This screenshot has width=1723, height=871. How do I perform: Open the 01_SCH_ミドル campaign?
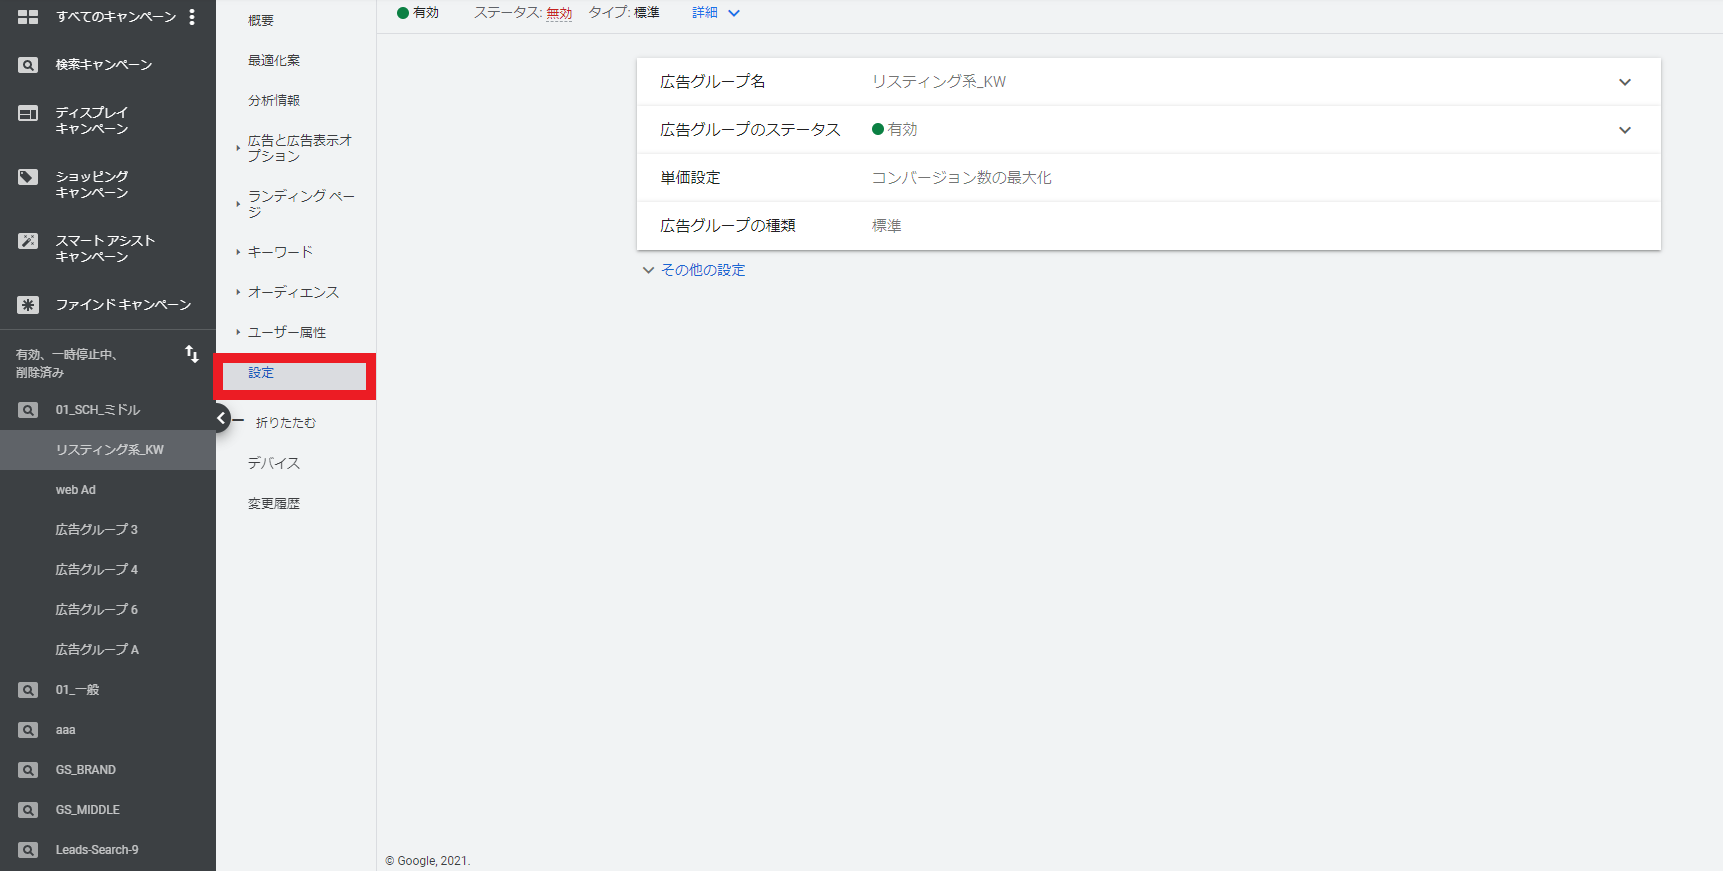pyautogui.click(x=98, y=410)
